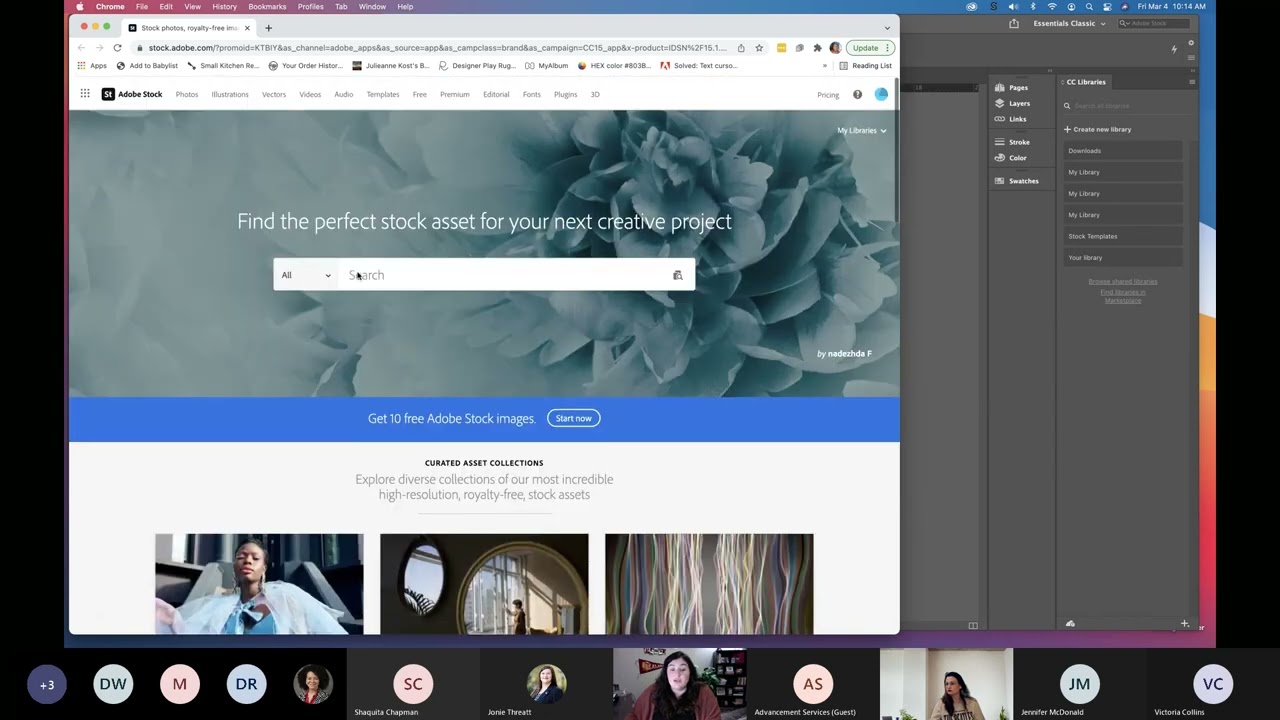This screenshot has height=720, width=1280.
Task: Open the My Libraries dropdown
Action: (x=861, y=130)
